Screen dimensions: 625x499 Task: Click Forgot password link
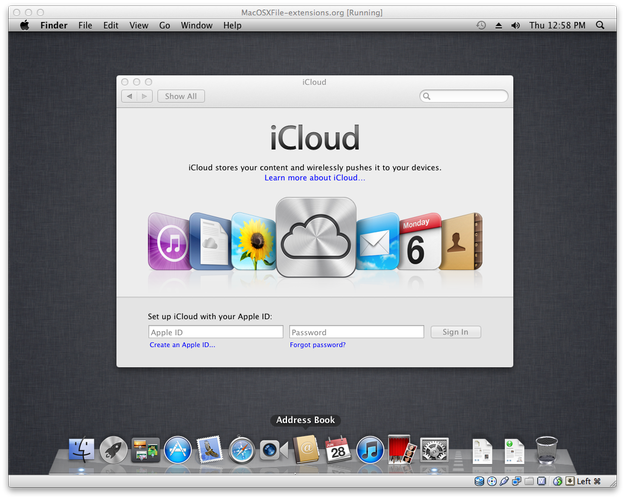(x=318, y=345)
